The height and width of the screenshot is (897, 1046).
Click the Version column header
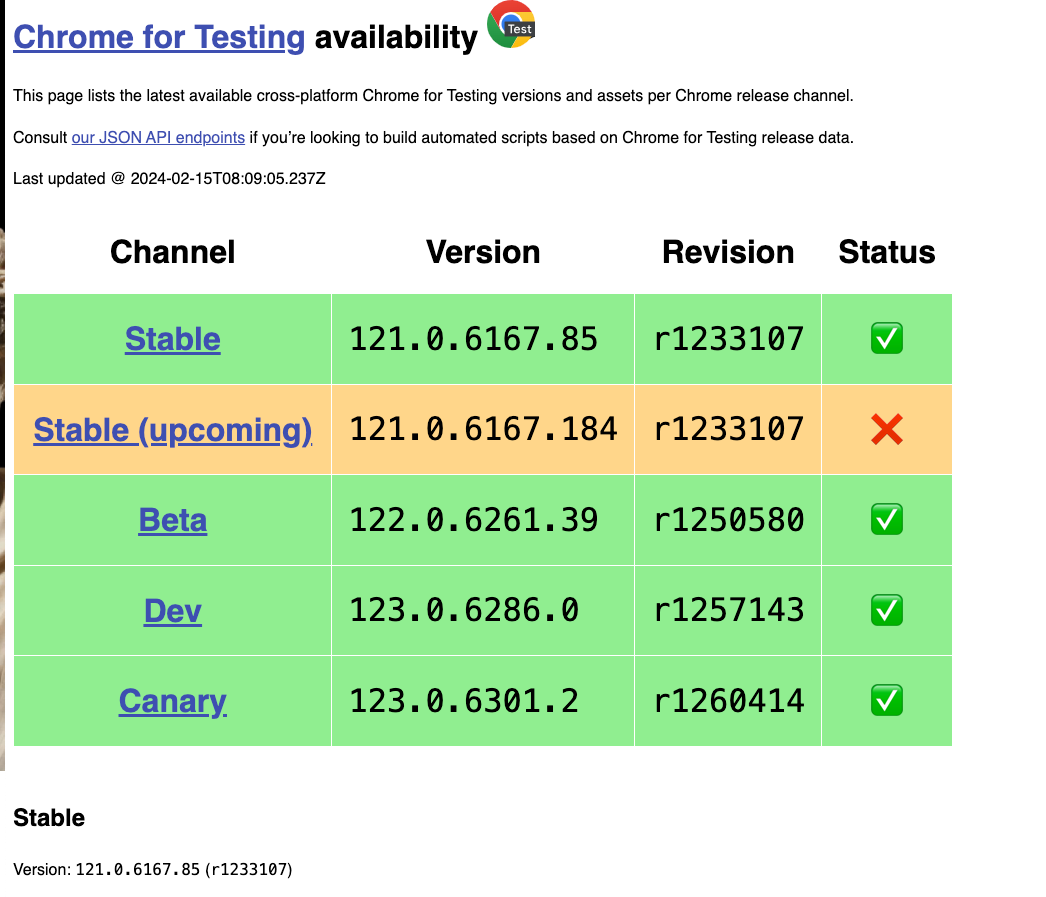(x=483, y=252)
